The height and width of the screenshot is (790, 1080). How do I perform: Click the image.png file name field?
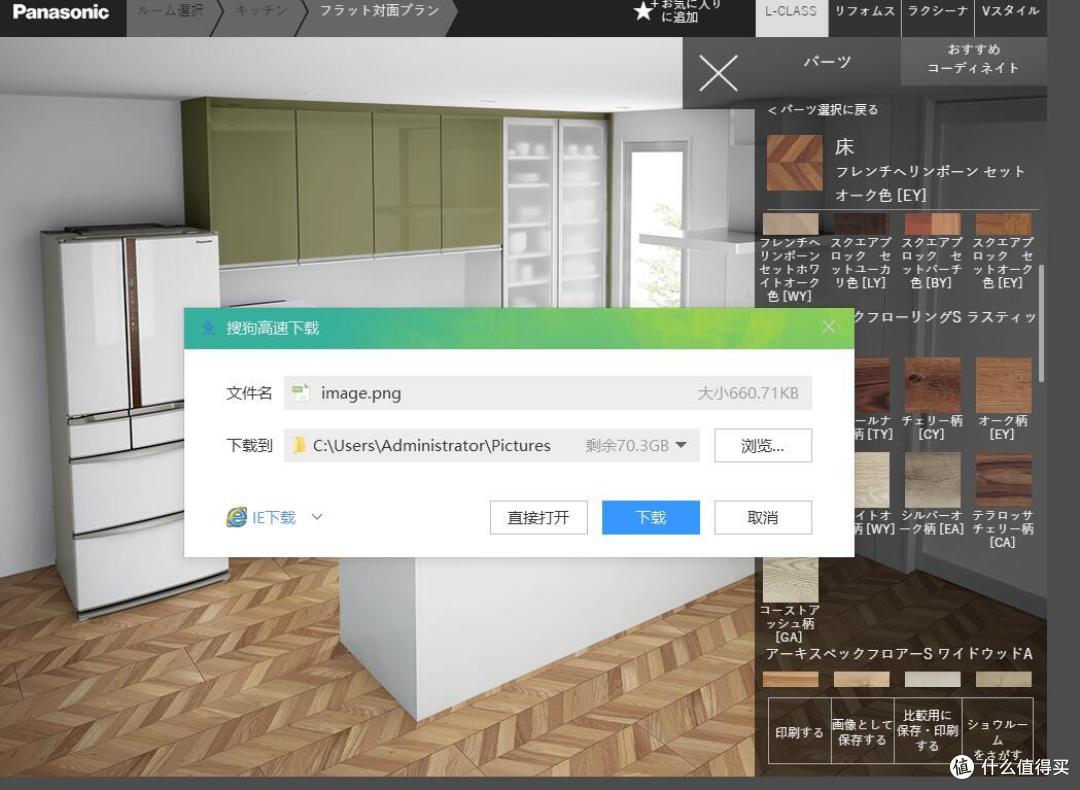(547, 393)
